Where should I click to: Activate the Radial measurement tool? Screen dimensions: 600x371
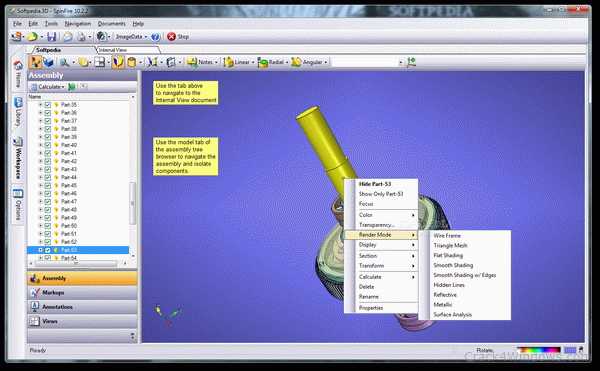pos(272,62)
